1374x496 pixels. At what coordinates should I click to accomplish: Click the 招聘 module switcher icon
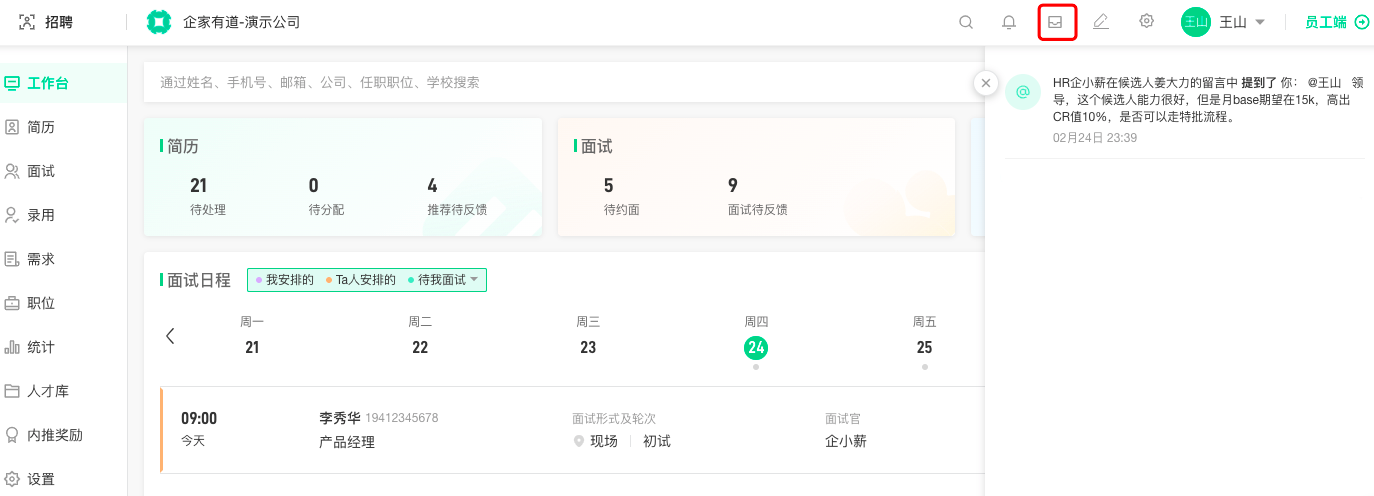point(27,22)
